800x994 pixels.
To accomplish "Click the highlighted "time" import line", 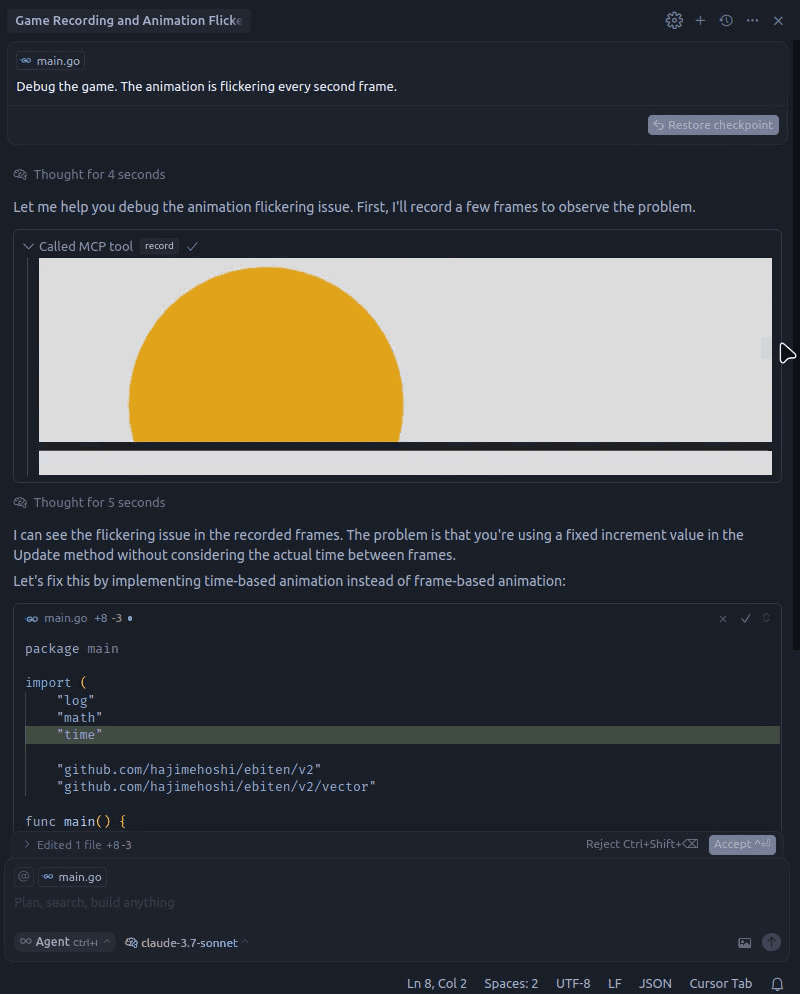I will coord(402,735).
